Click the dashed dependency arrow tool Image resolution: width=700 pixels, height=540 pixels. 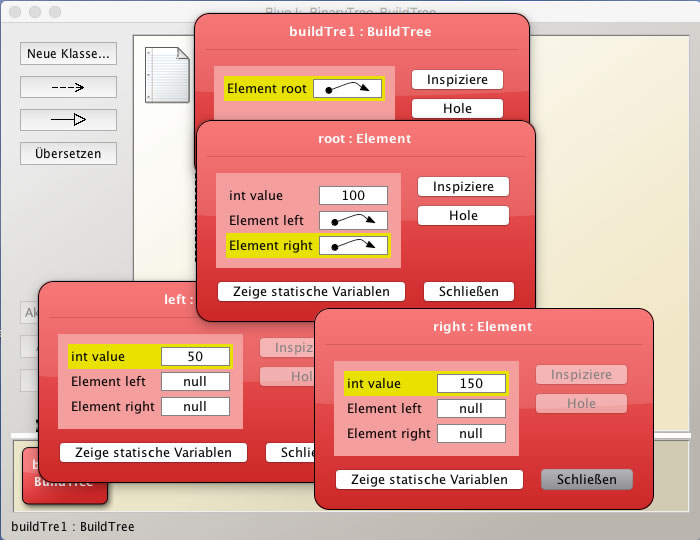click(68, 87)
